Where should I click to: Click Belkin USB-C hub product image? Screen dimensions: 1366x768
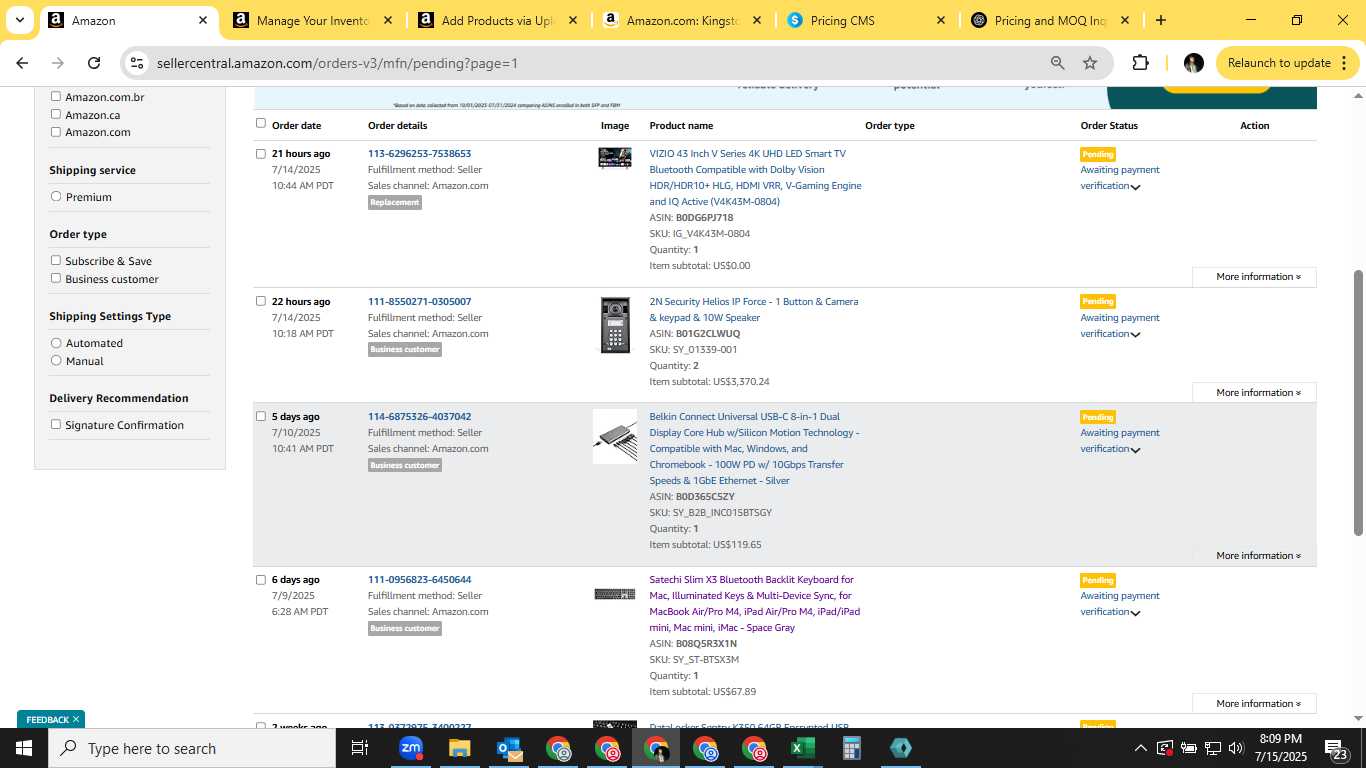point(614,436)
